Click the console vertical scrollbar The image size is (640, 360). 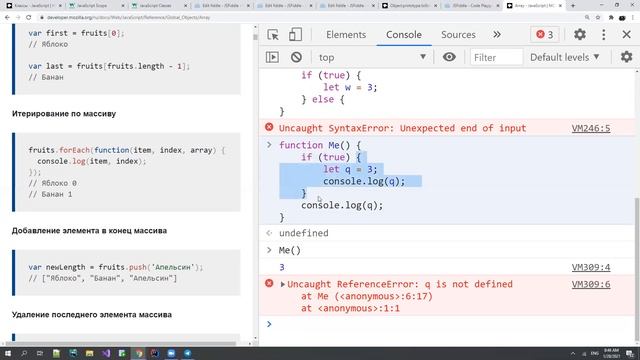point(637,267)
